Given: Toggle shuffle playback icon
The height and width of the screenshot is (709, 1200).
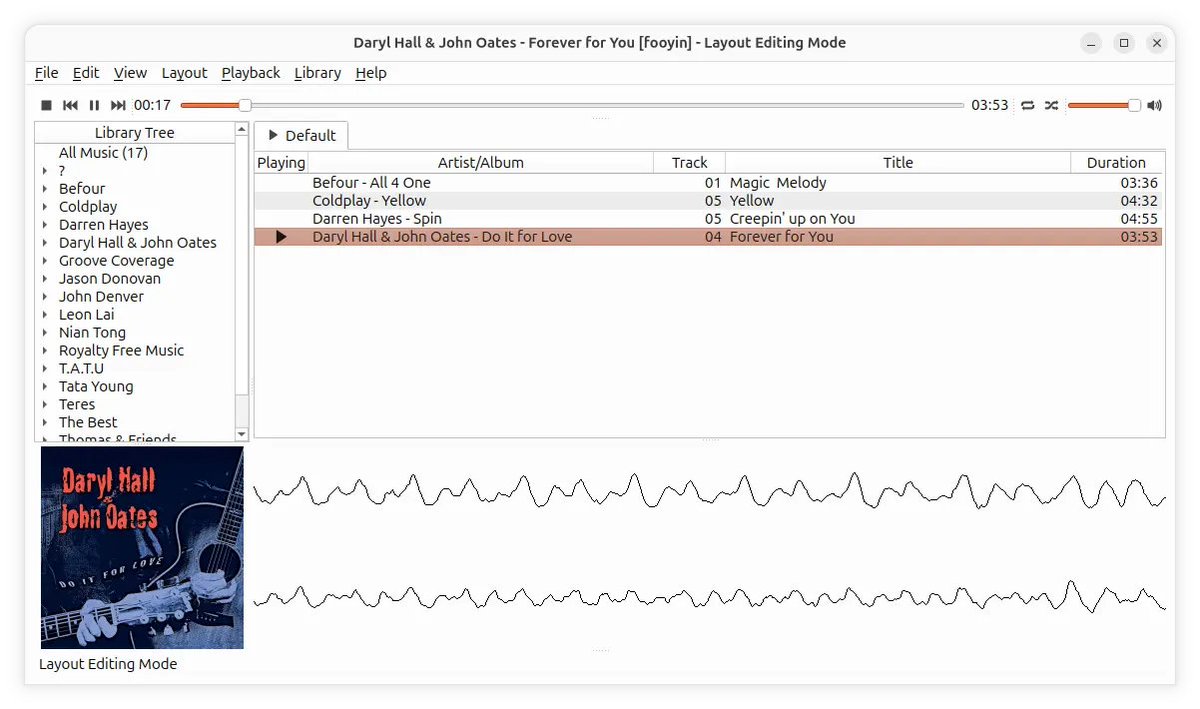Looking at the screenshot, I should pyautogui.click(x=1051, y=105).
